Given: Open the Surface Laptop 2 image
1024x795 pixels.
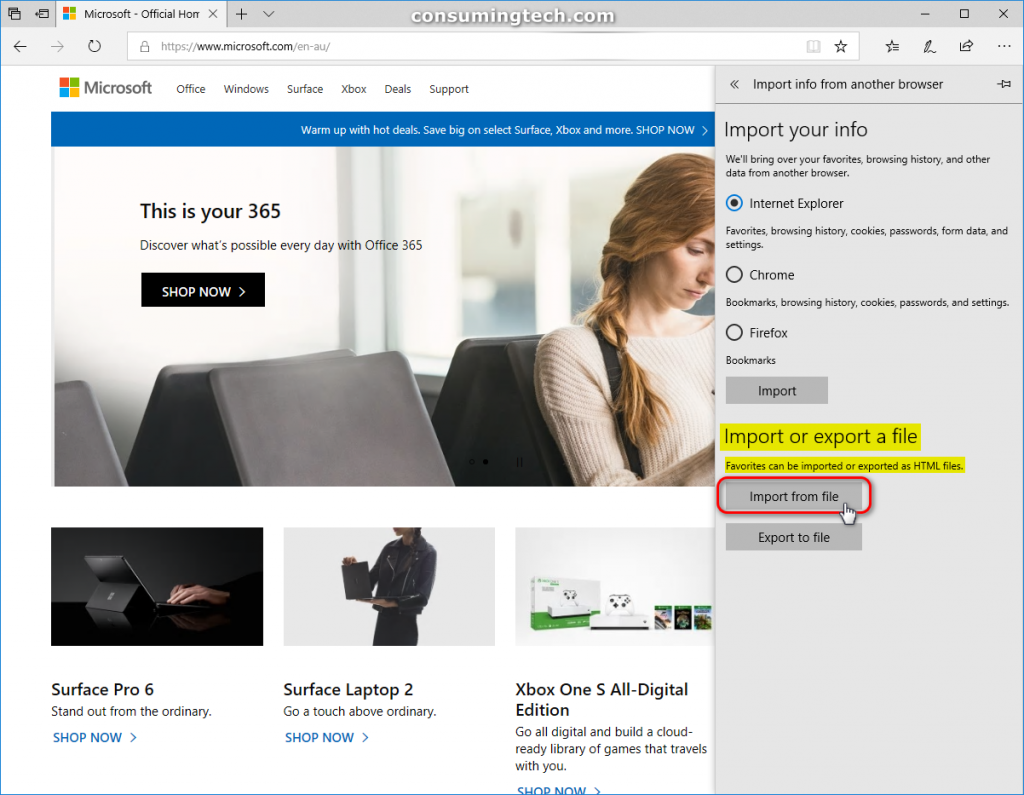Looking at the screenshot, I should (x=389, y=587).
